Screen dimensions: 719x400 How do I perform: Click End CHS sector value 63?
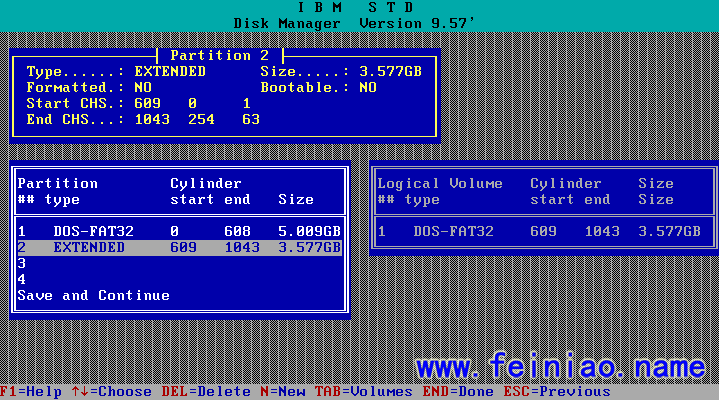[x=251, y=120]
